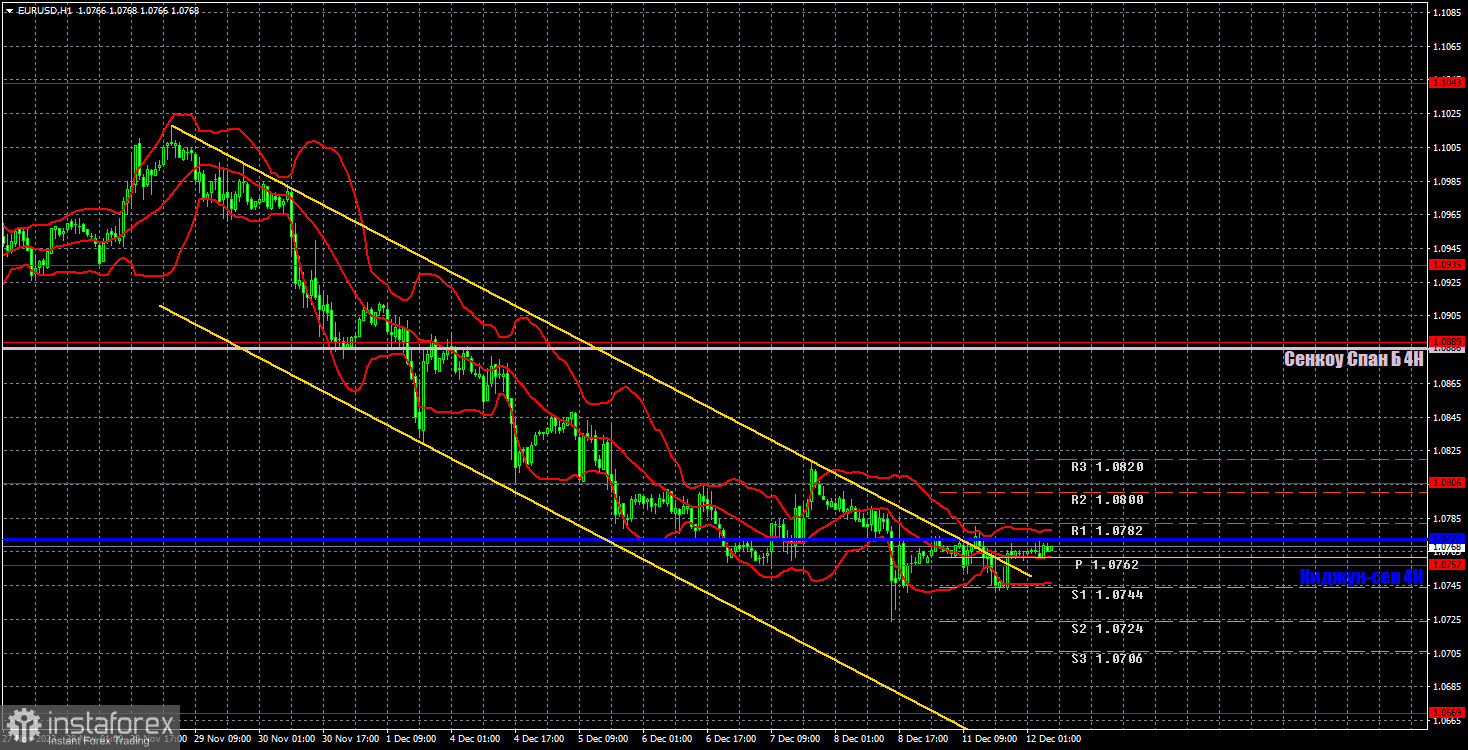1468x750 pixels.
Task: Click the EURUSD,H1 chart title text
Action: [47, 10]
